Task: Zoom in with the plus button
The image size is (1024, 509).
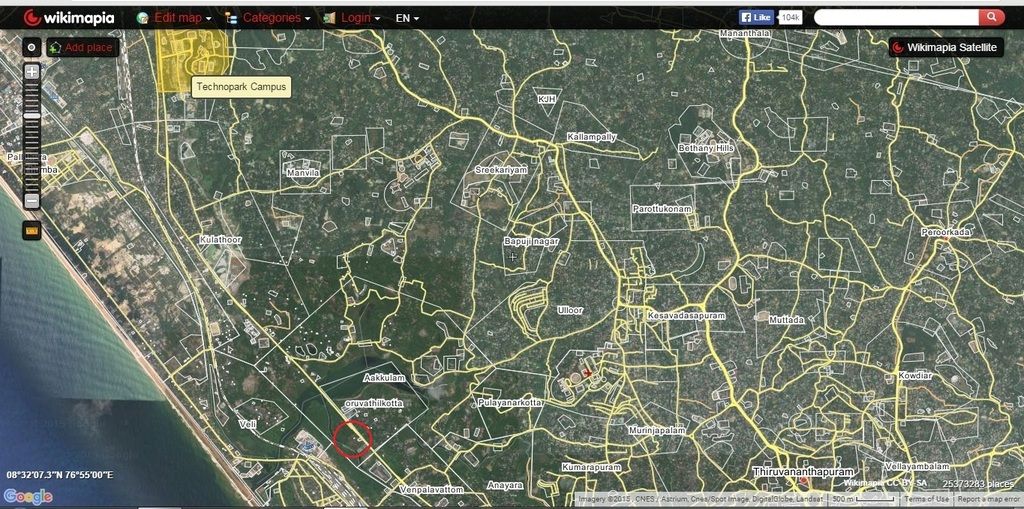Action: 32,72
